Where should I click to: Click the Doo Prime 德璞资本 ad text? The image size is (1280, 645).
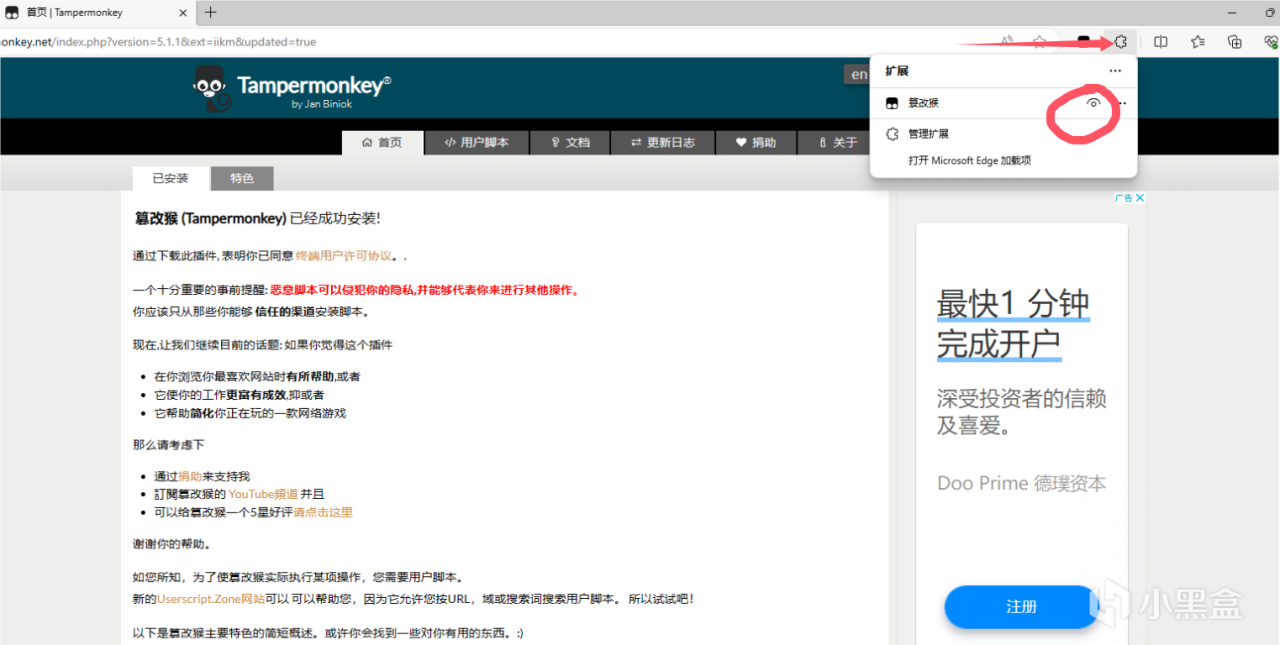[x=1021, y=483]
